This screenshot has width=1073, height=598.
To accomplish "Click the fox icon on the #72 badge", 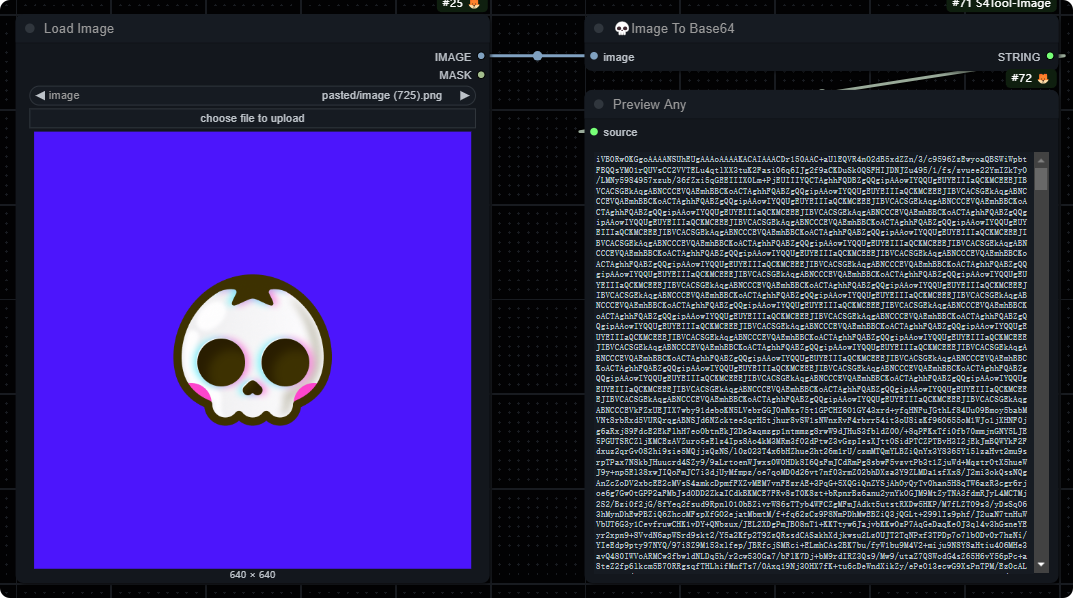I will tap(1043, 78).
